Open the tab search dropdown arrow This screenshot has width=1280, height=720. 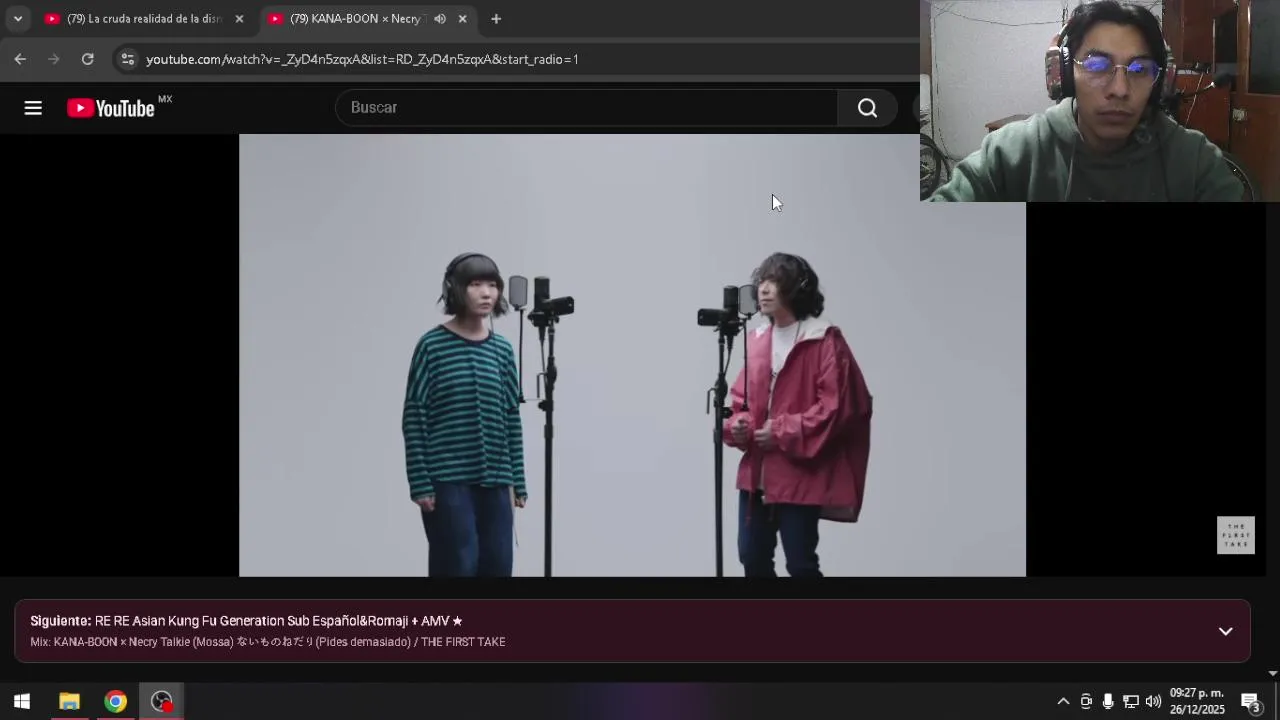coord(17,19)
